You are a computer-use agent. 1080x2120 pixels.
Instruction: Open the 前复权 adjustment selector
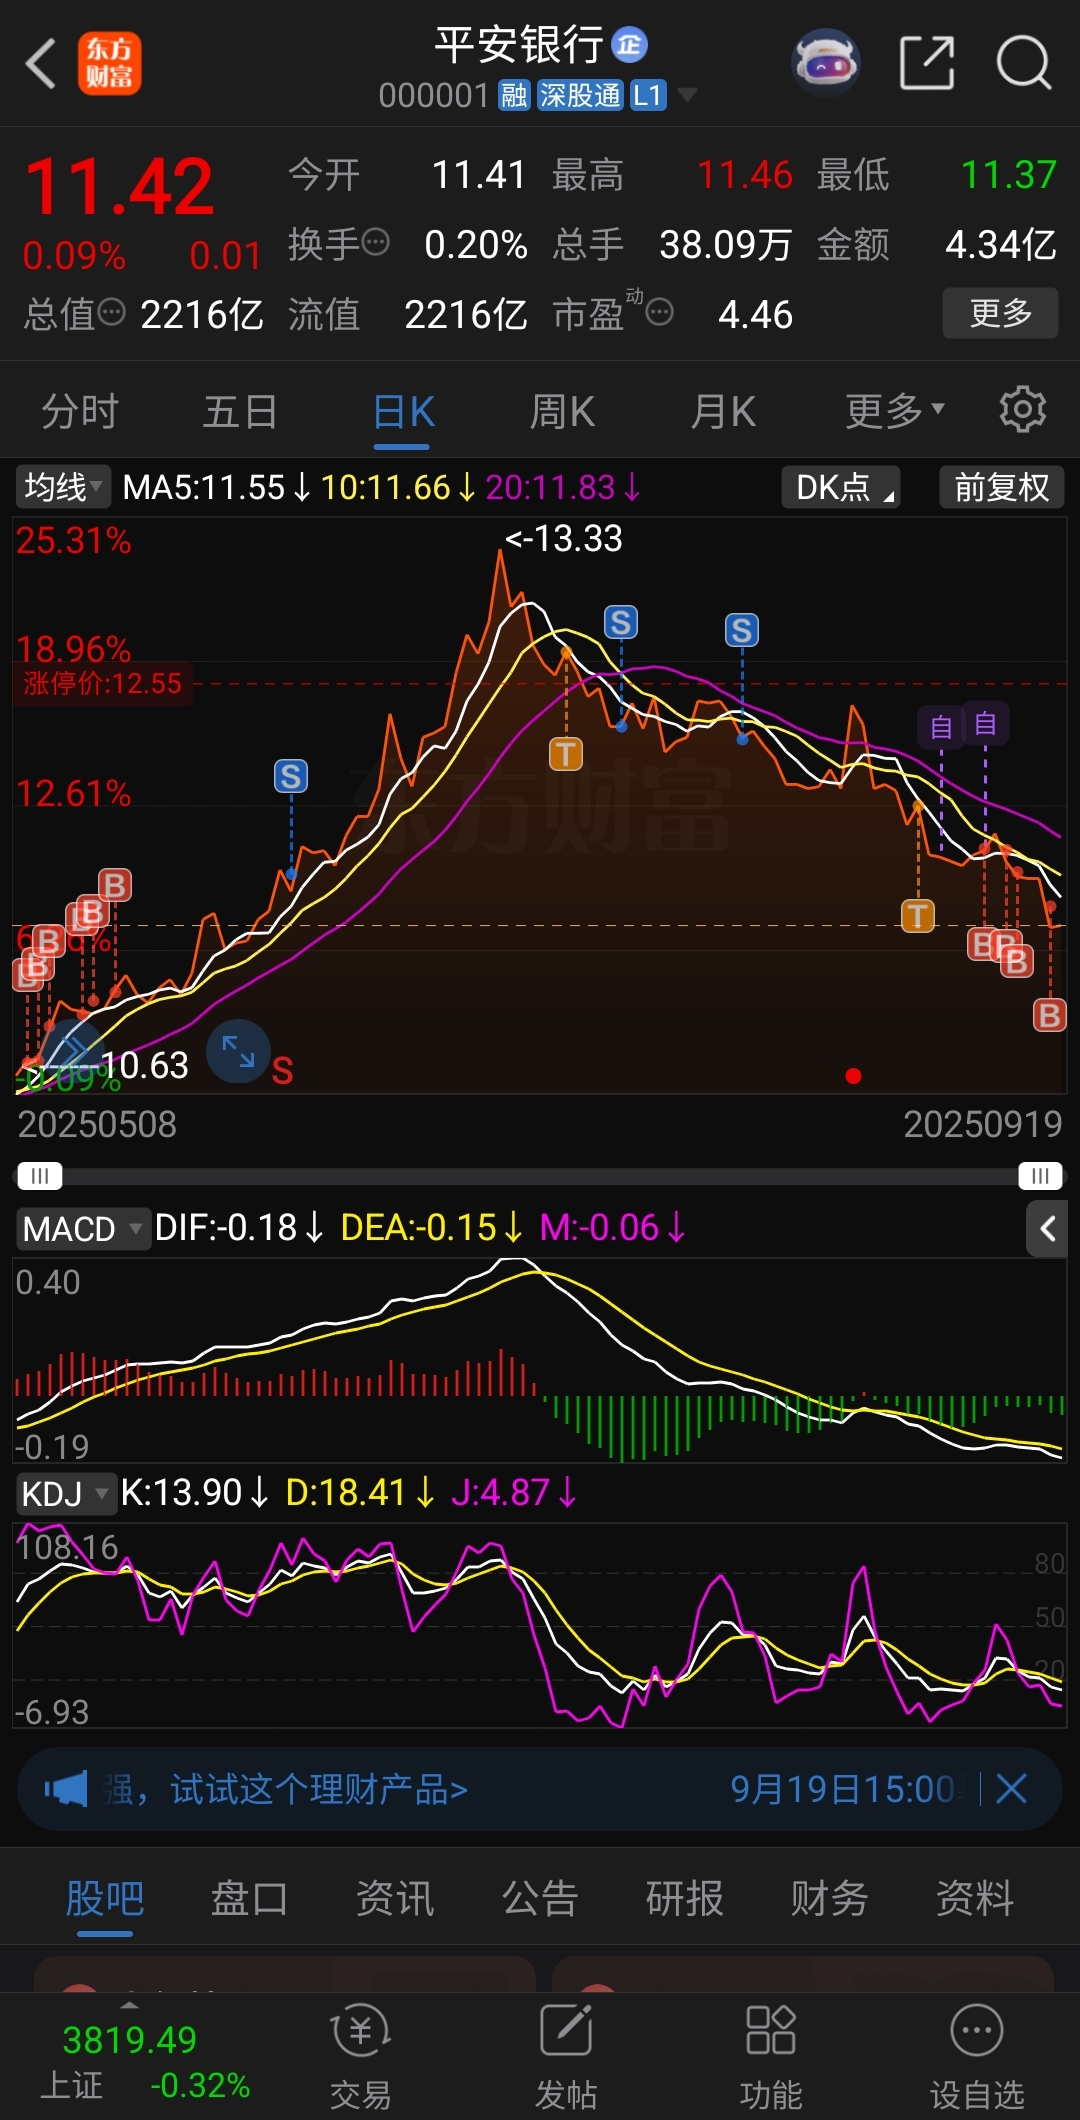(1001, 487)
